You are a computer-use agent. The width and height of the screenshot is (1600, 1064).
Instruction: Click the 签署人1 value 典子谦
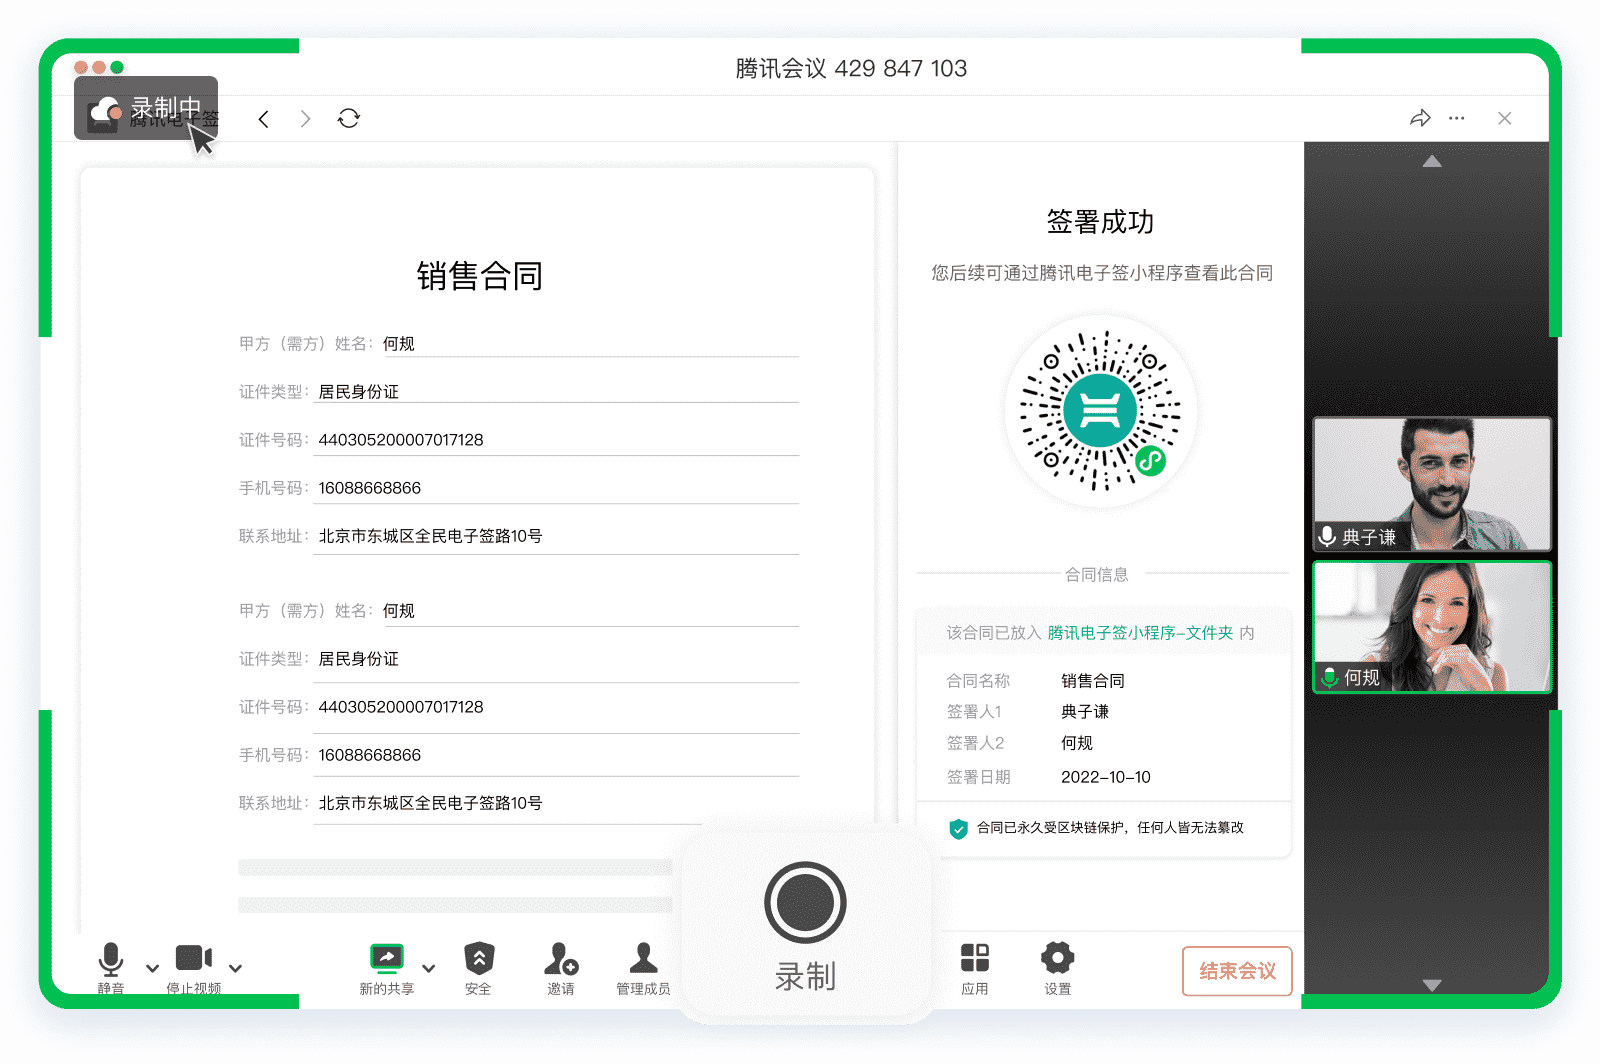(1085, 712)
